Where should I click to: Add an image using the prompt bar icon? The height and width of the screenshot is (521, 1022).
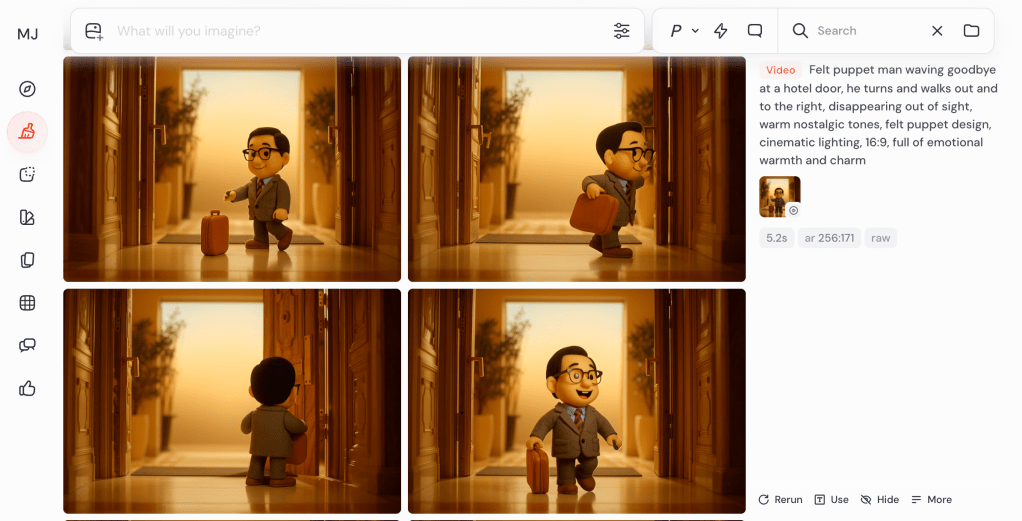click(x=94, y=31)
